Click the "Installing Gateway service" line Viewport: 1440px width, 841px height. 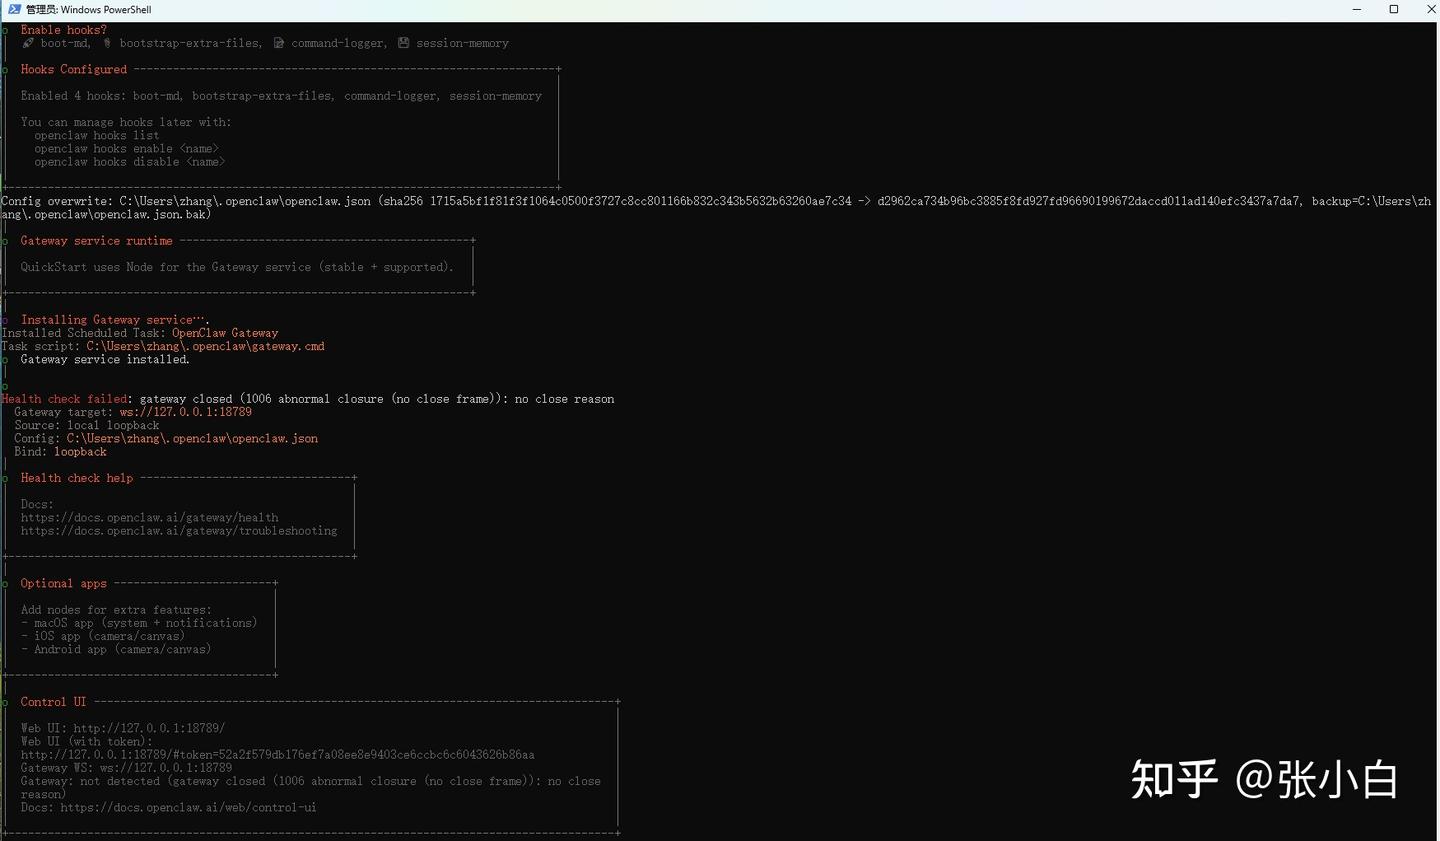click(x=114, y=320)
